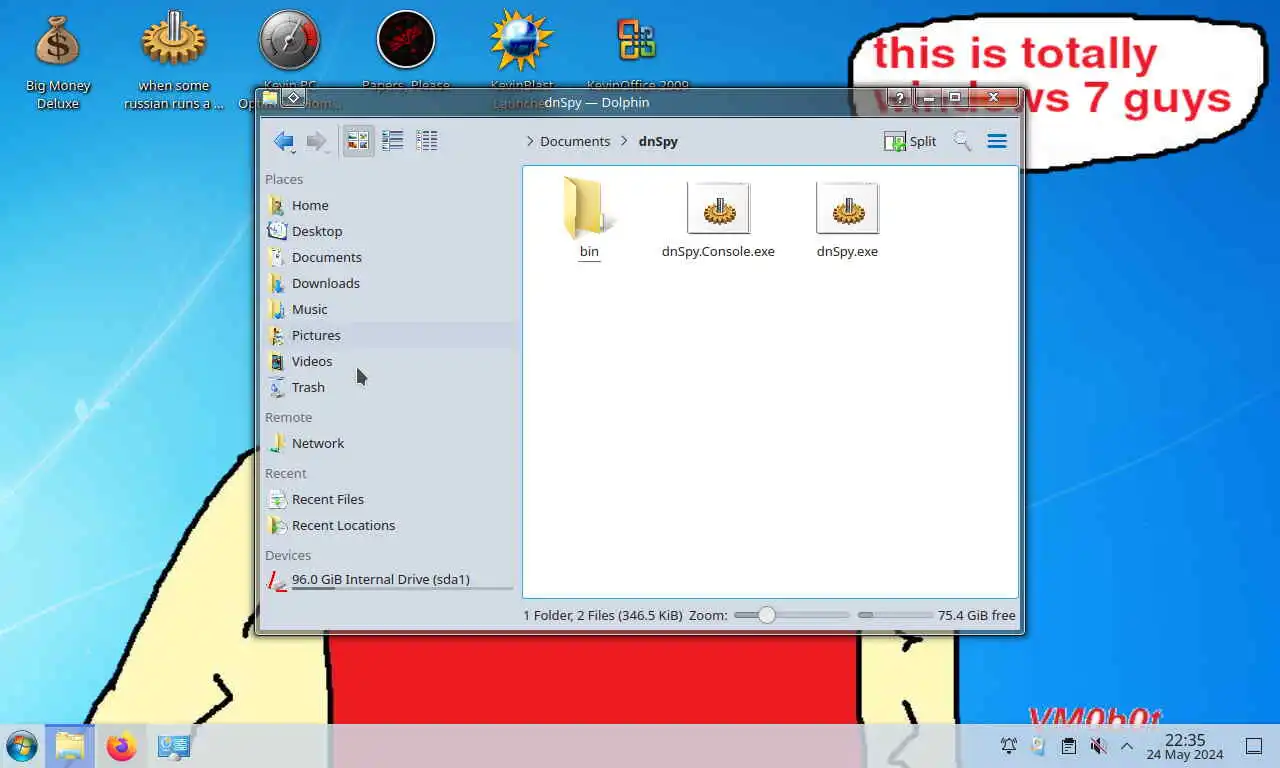Screen dimensions: 1280x768
Task: Adjust the Zoom slider in status bar
Action: [791, 615]
